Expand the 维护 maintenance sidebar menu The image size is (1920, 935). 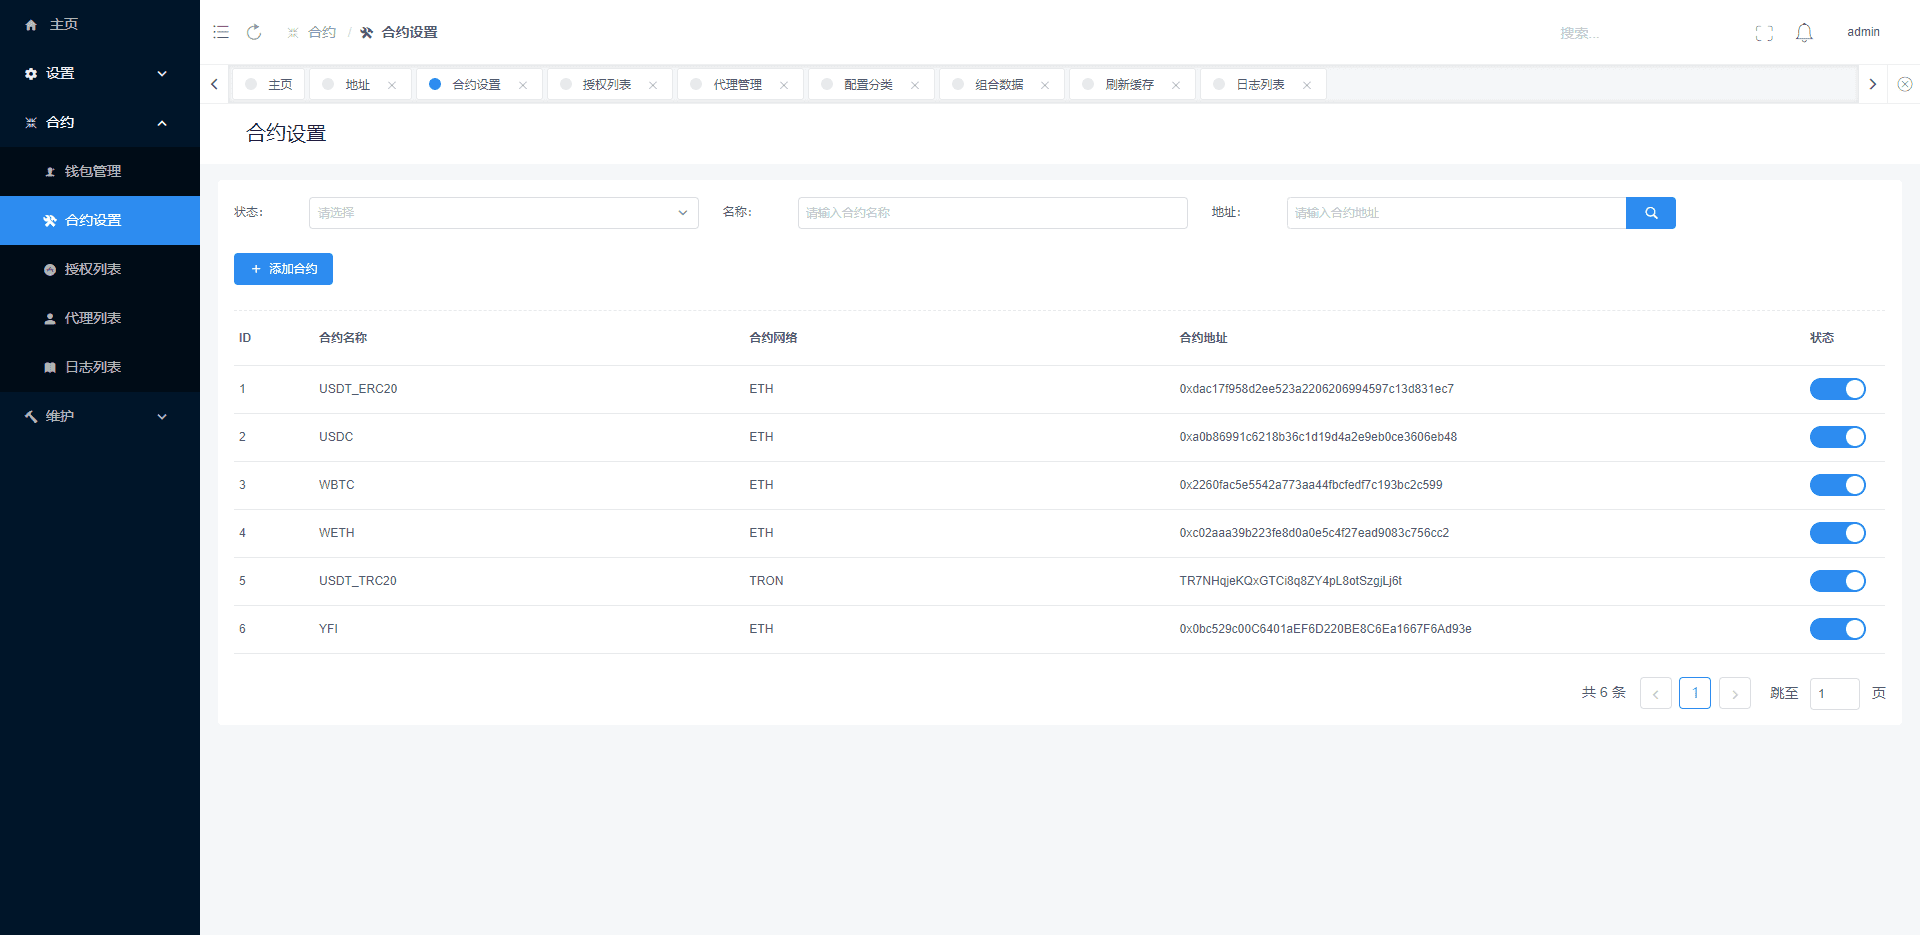[100, 416]
